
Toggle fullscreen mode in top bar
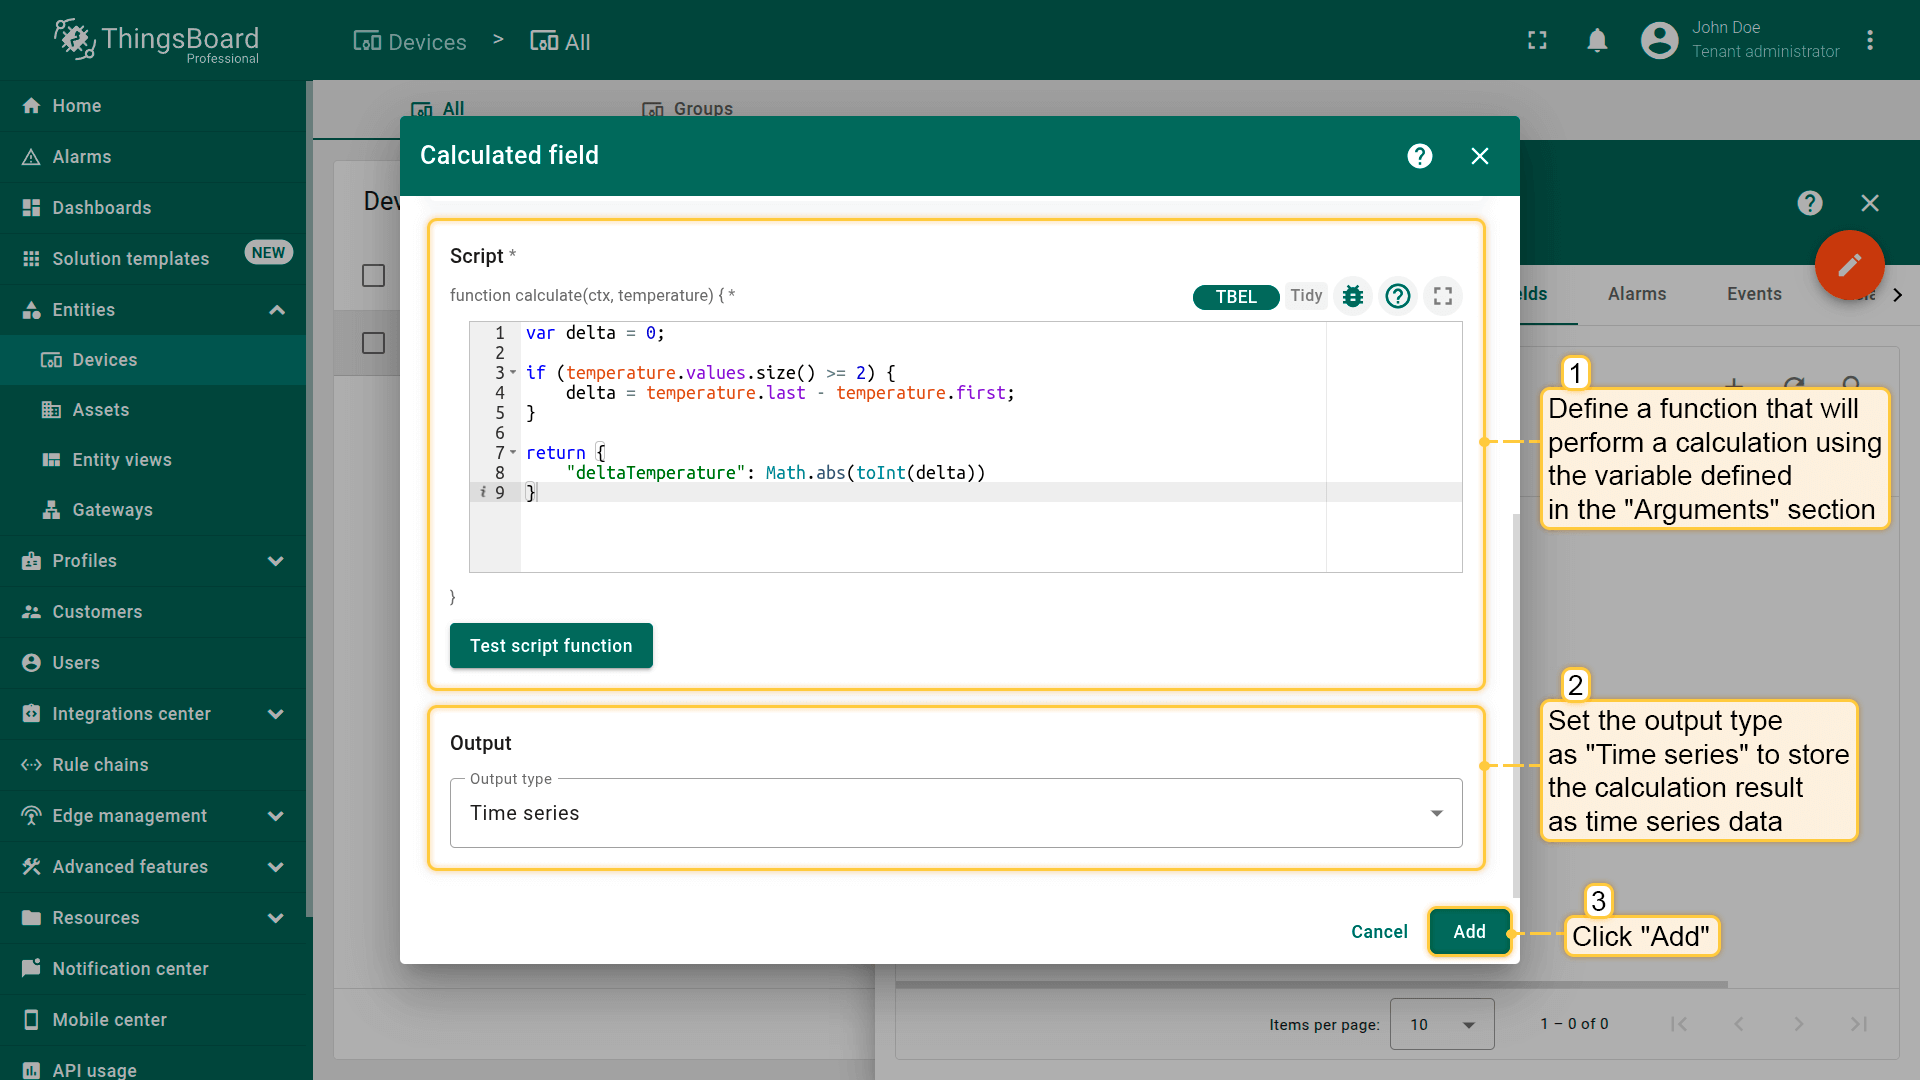[x=1537, y=41]
